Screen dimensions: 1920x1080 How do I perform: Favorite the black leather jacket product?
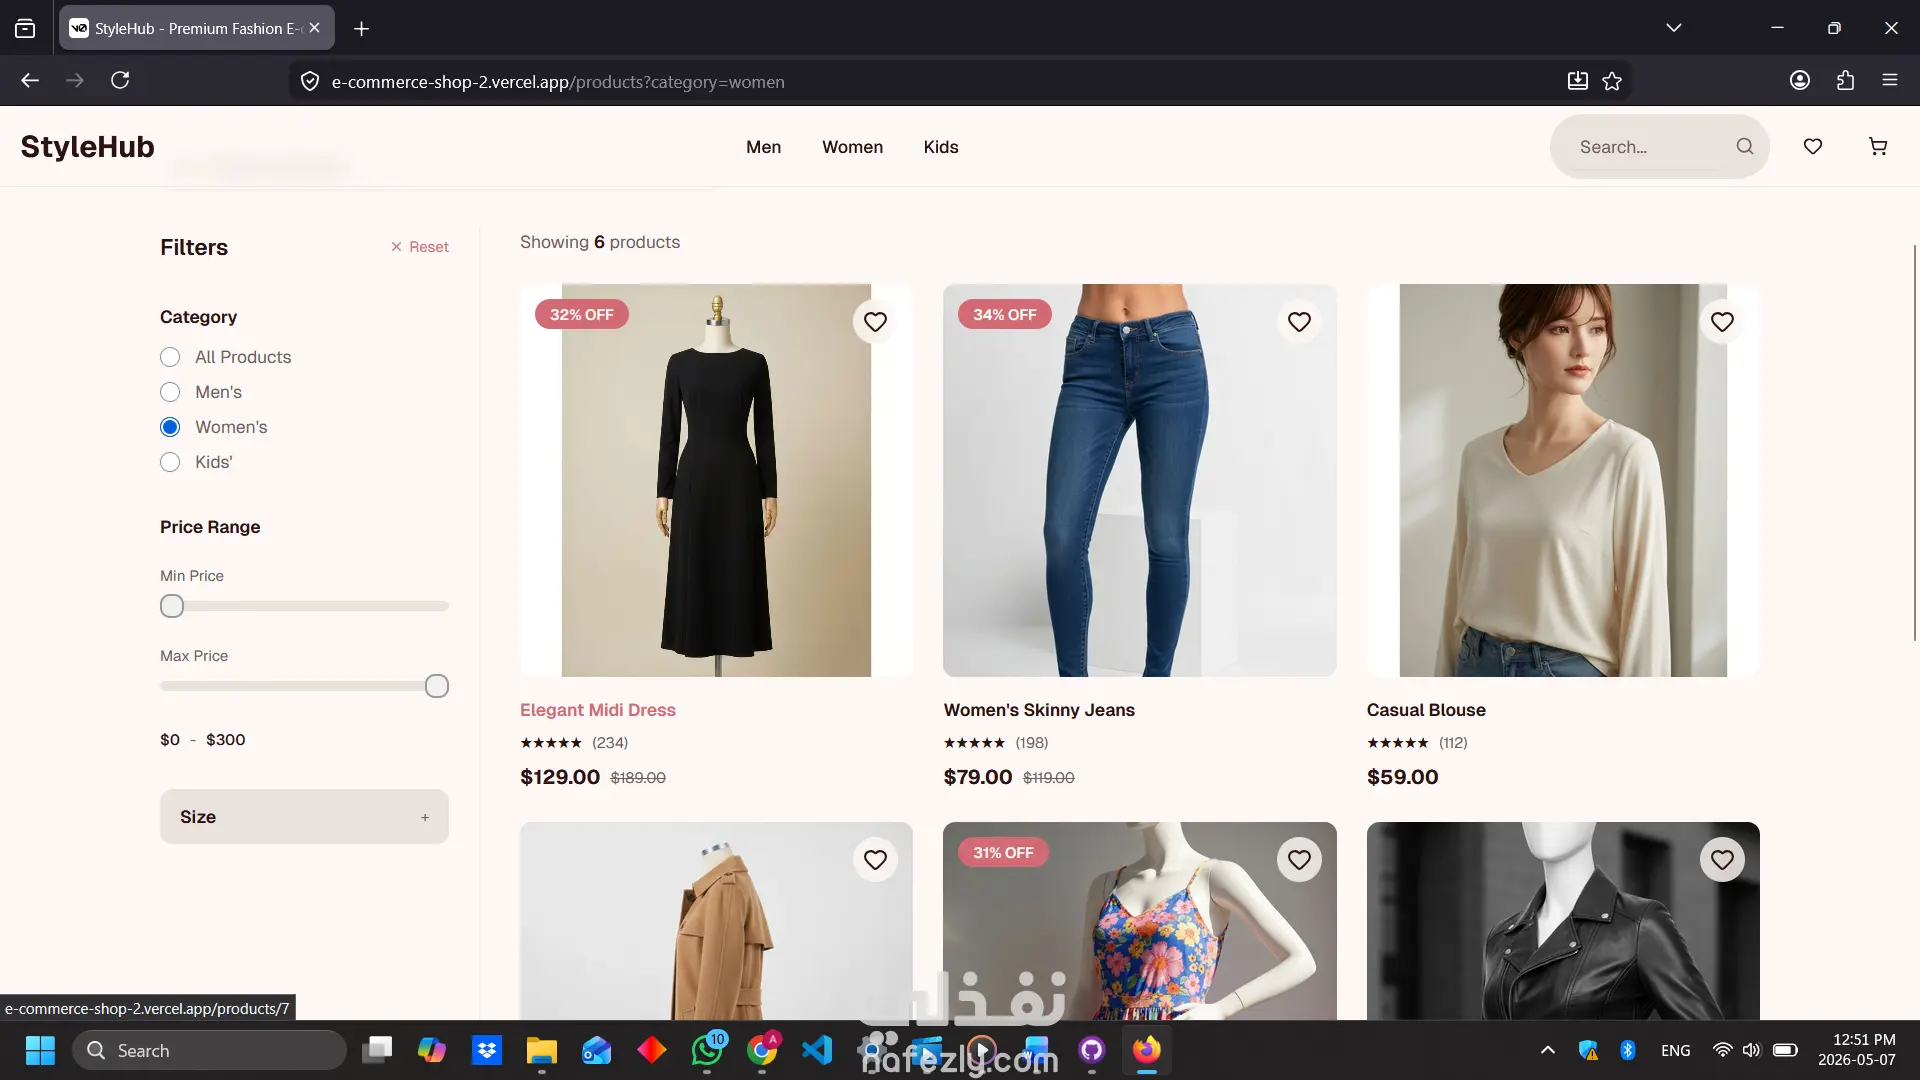tap(1722, 860)
